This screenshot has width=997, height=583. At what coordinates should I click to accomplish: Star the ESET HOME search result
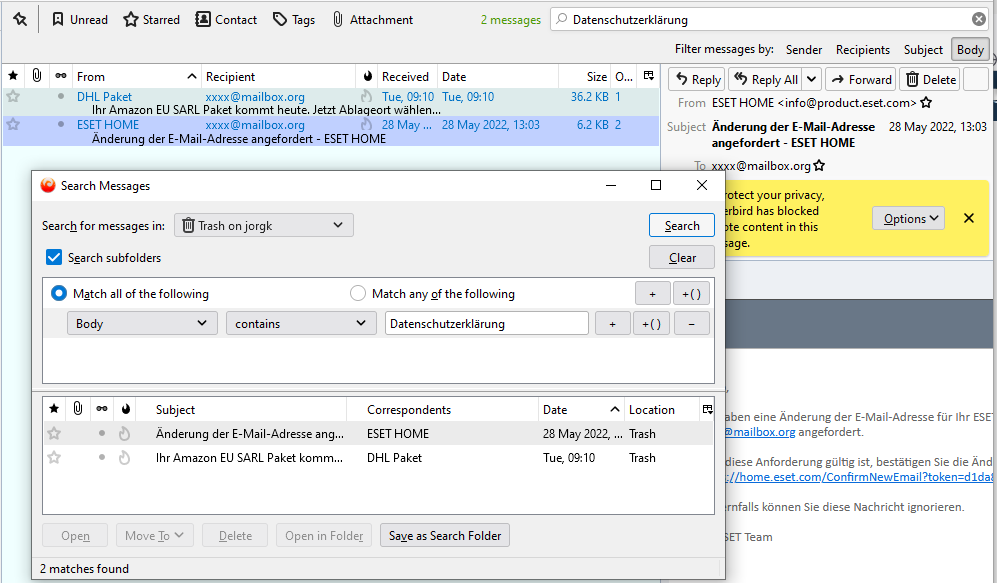(54, 434)
